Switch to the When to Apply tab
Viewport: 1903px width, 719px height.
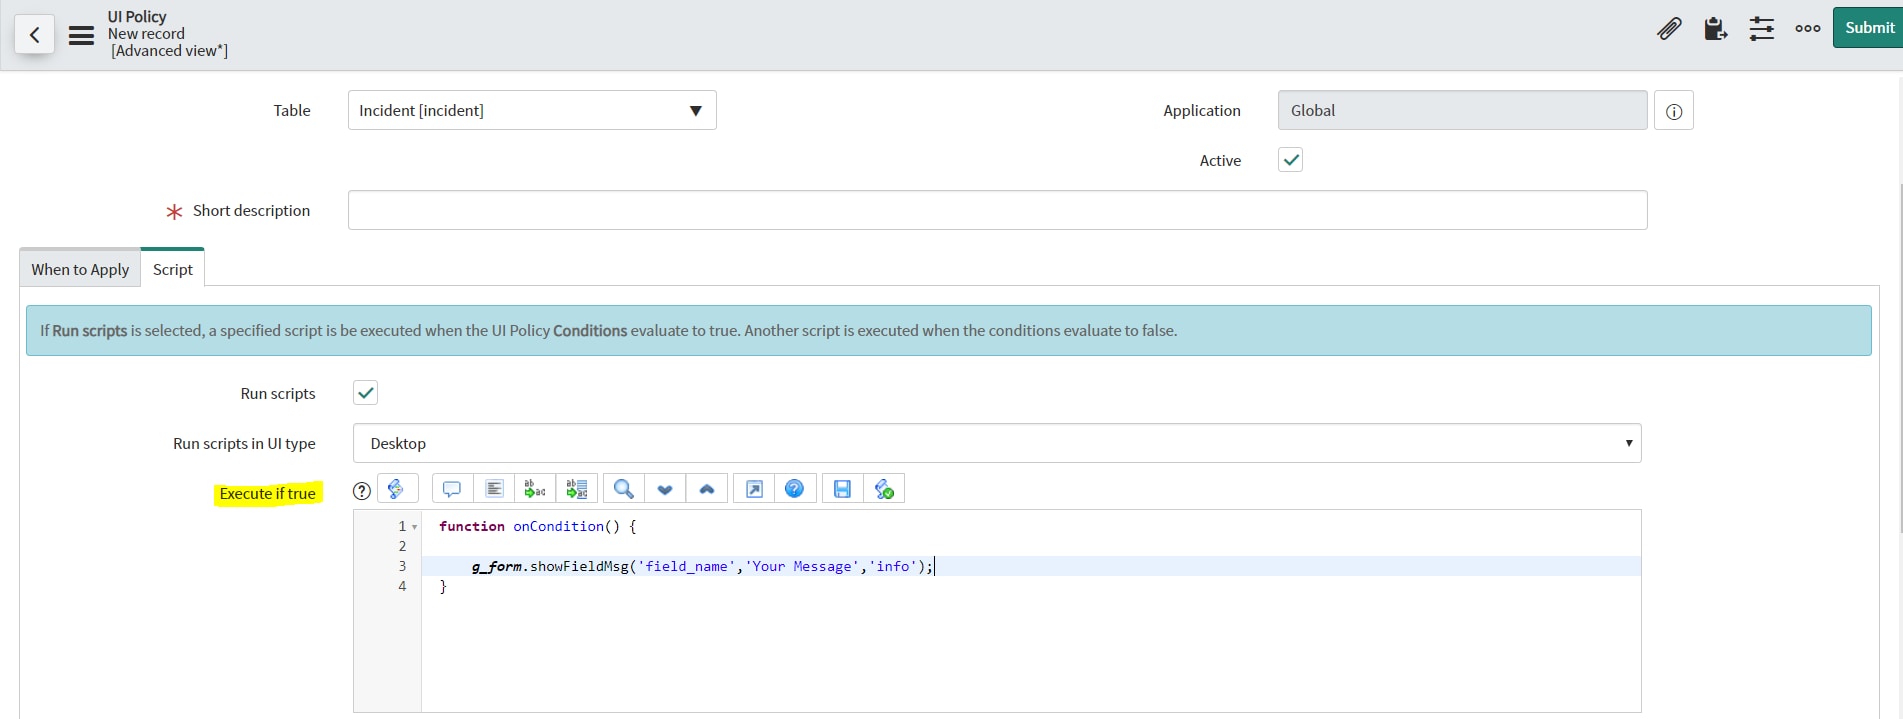click(x=80, y=269)
